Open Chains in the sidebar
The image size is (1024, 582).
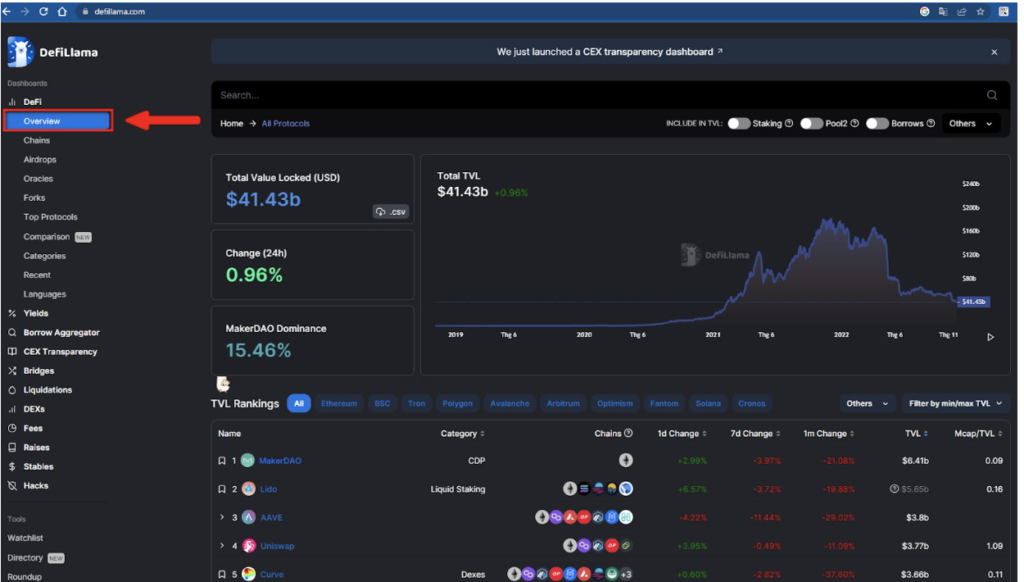coord(37,140)
